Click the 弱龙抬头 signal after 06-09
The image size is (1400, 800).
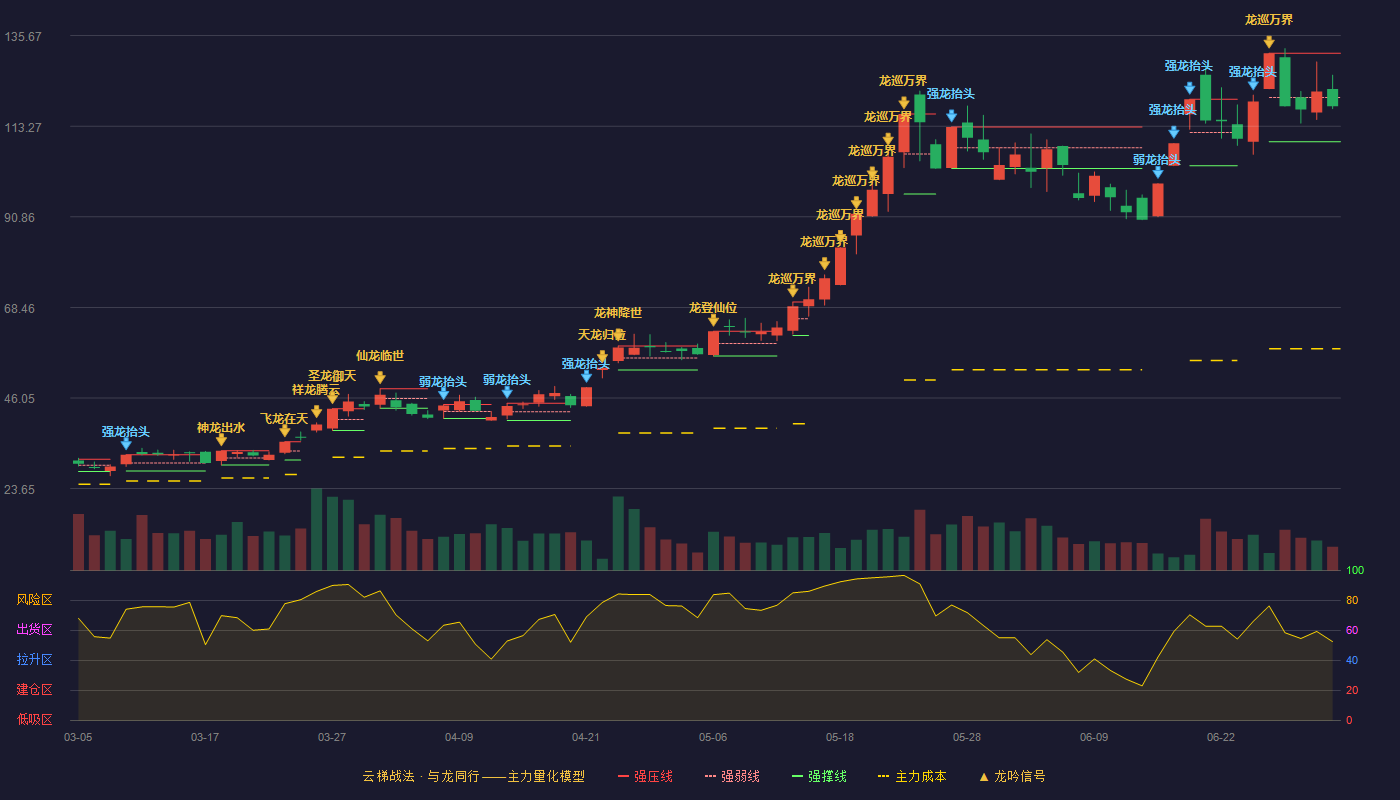tap(1158, 172)
